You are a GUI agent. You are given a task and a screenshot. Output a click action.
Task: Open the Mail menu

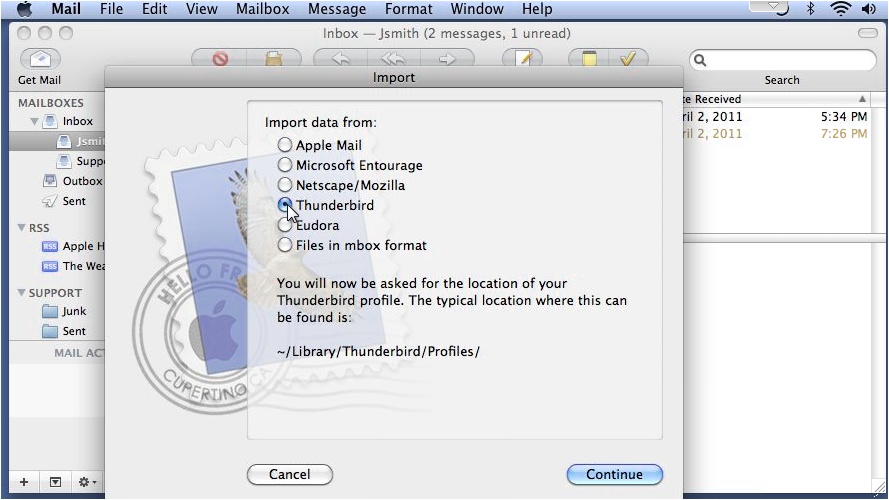coord(66,9)
